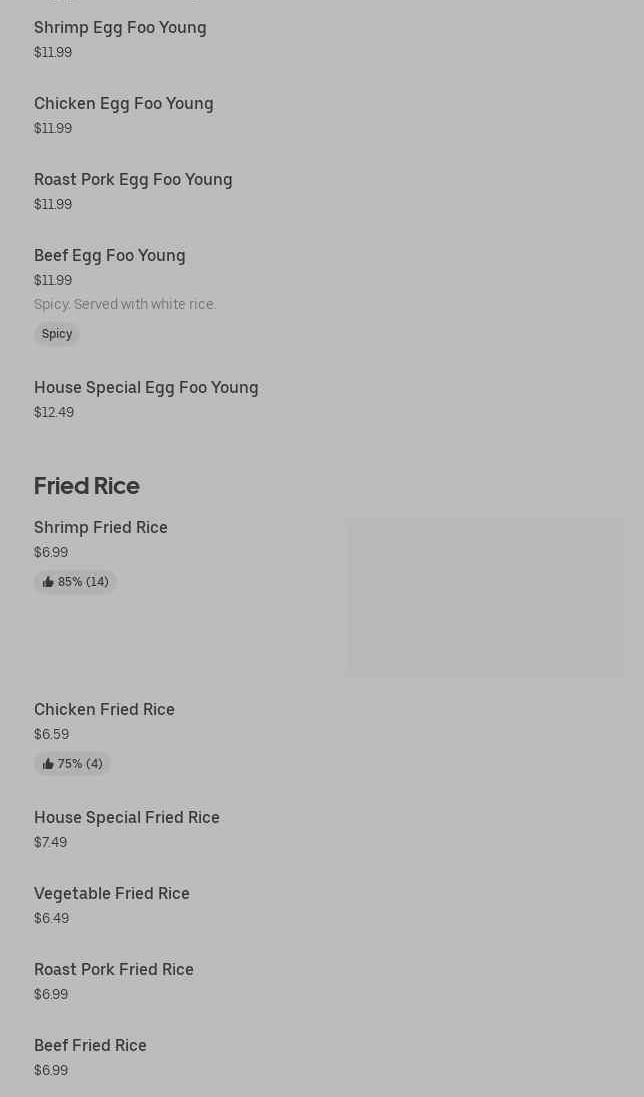Select Chicken Egg Foo Young
The height and width of the screenshot is (1097, 644).
123,104
